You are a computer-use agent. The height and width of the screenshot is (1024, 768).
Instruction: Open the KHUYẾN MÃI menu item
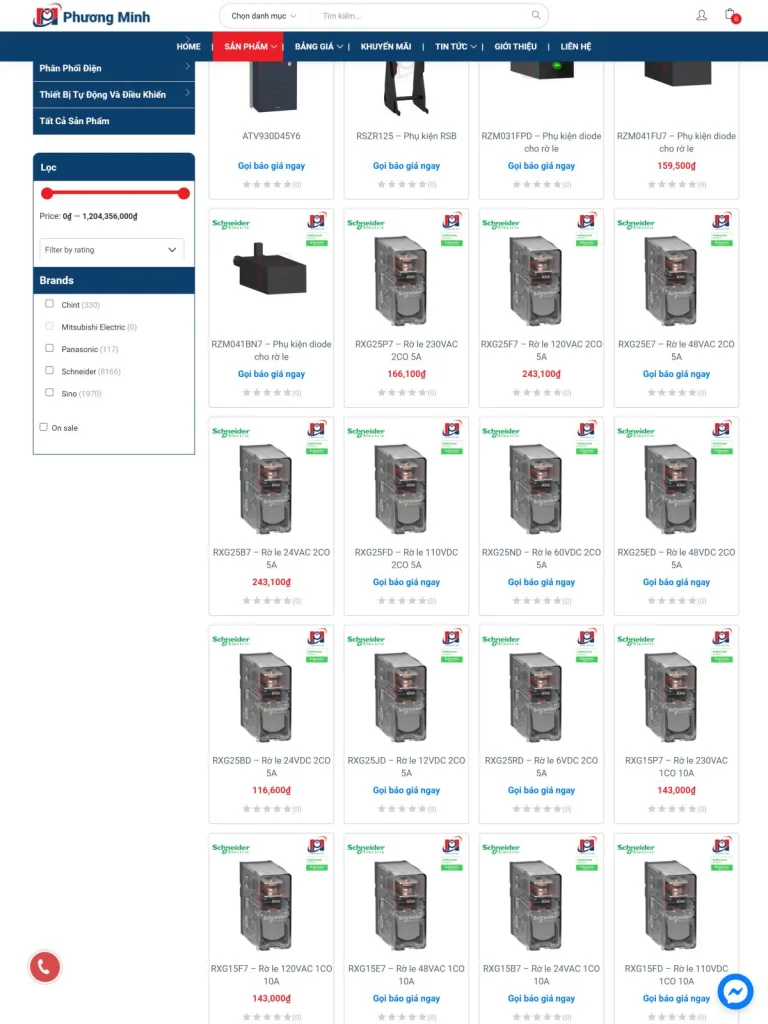[386, 46]
